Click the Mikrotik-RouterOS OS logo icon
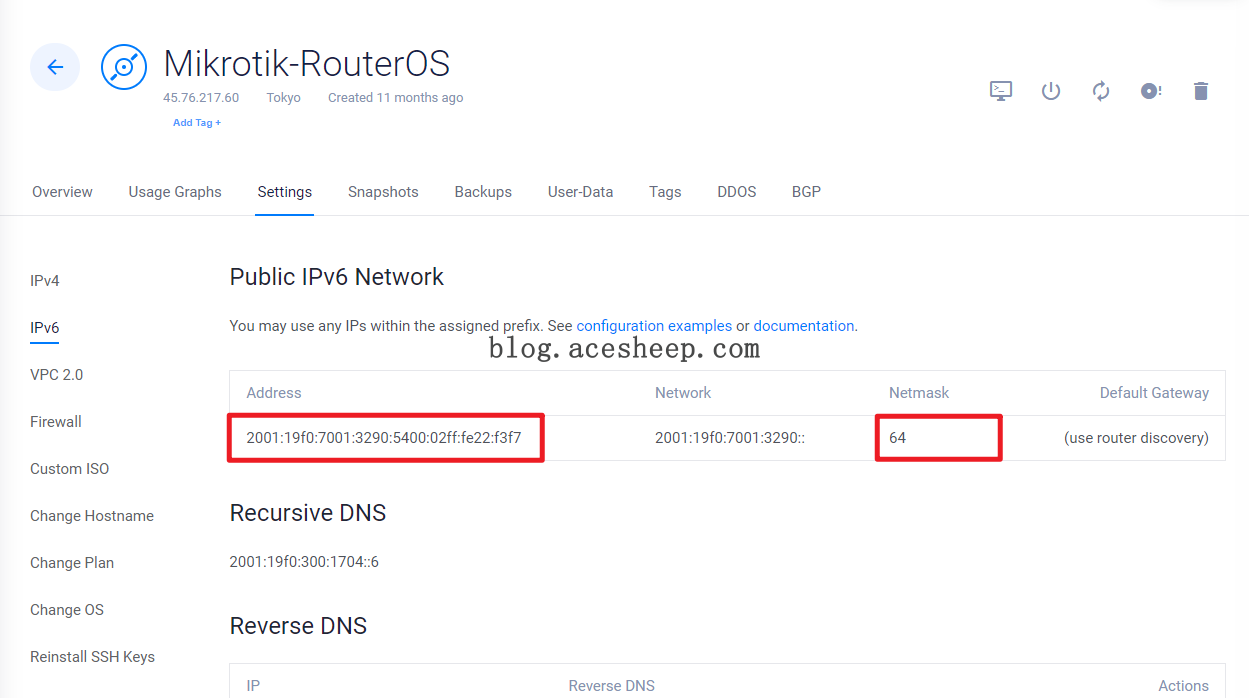This screenshot has height=698, width=1249. (125, 67)
